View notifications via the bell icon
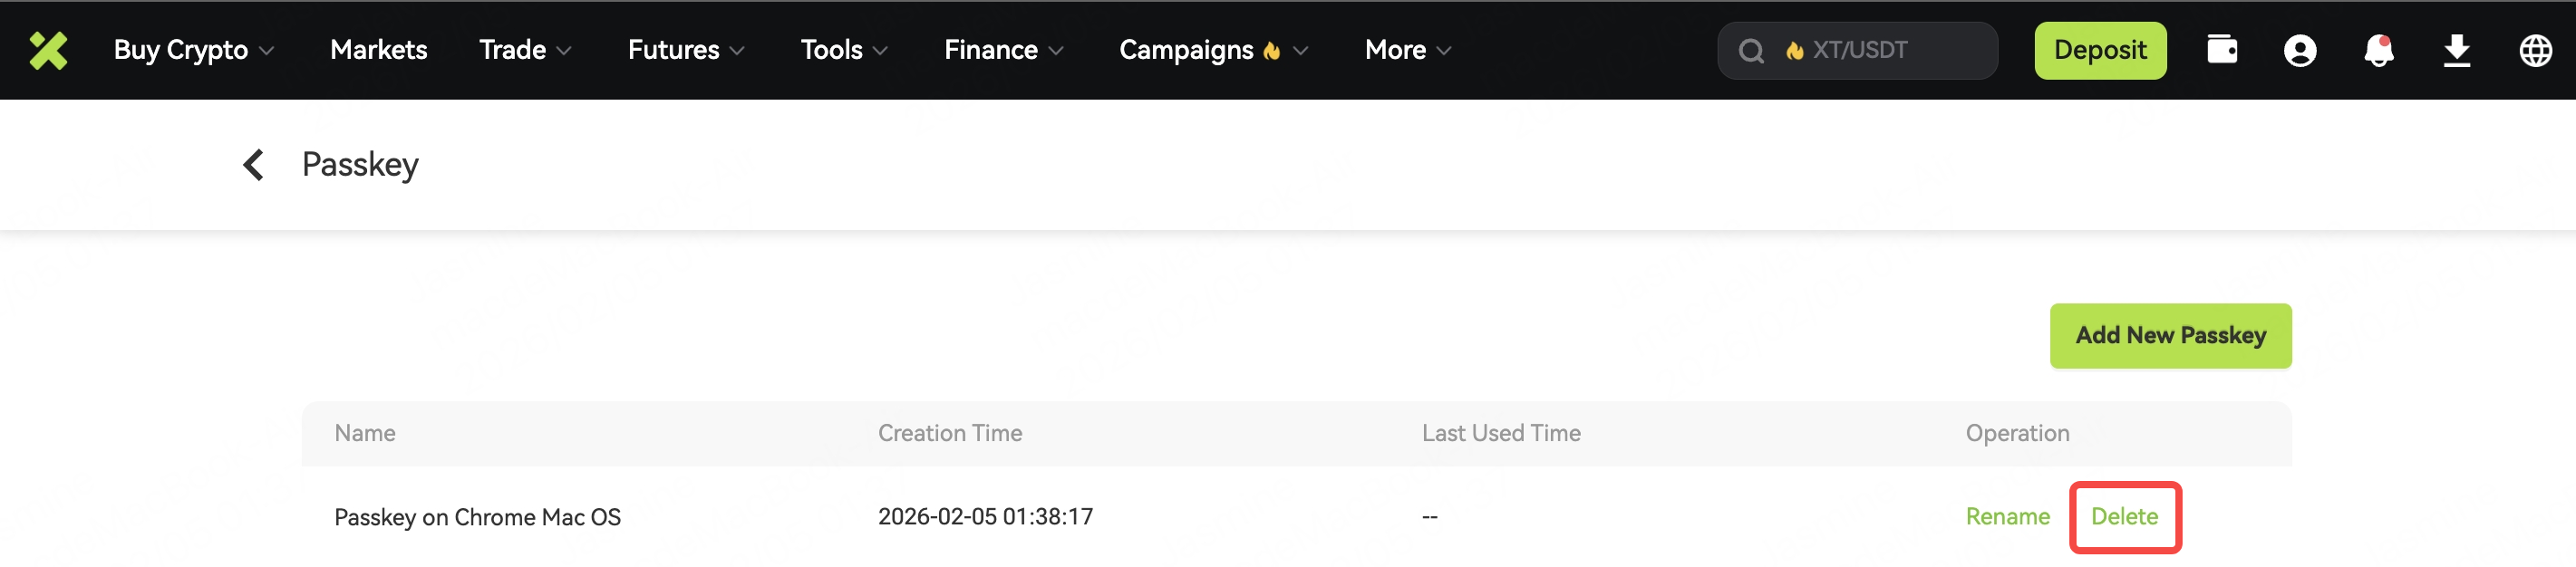This screenshot has height=567, width=2576. click(2378, 50)
